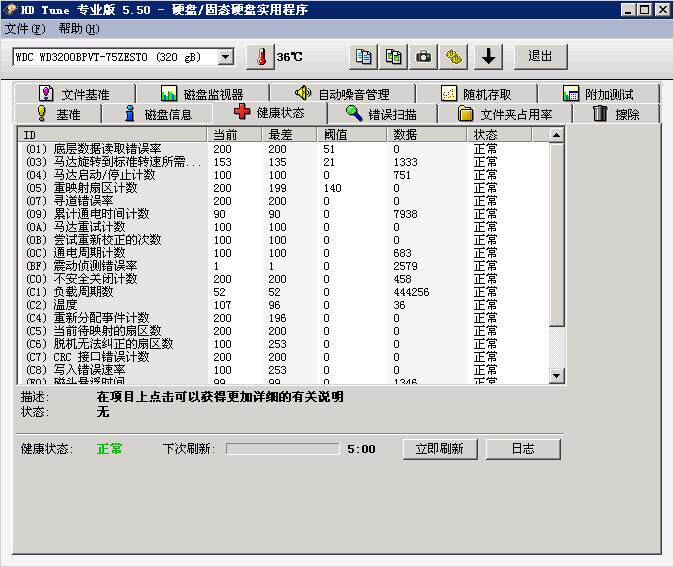
Task: Click the scatter icon on 随机存取 tab
Action: [449, 93]
